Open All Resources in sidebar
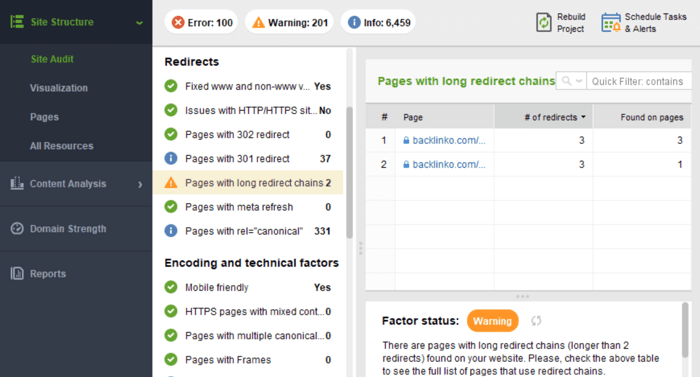Screen dimensions: 700x377 pyautogui.click(x=62, y=146)
